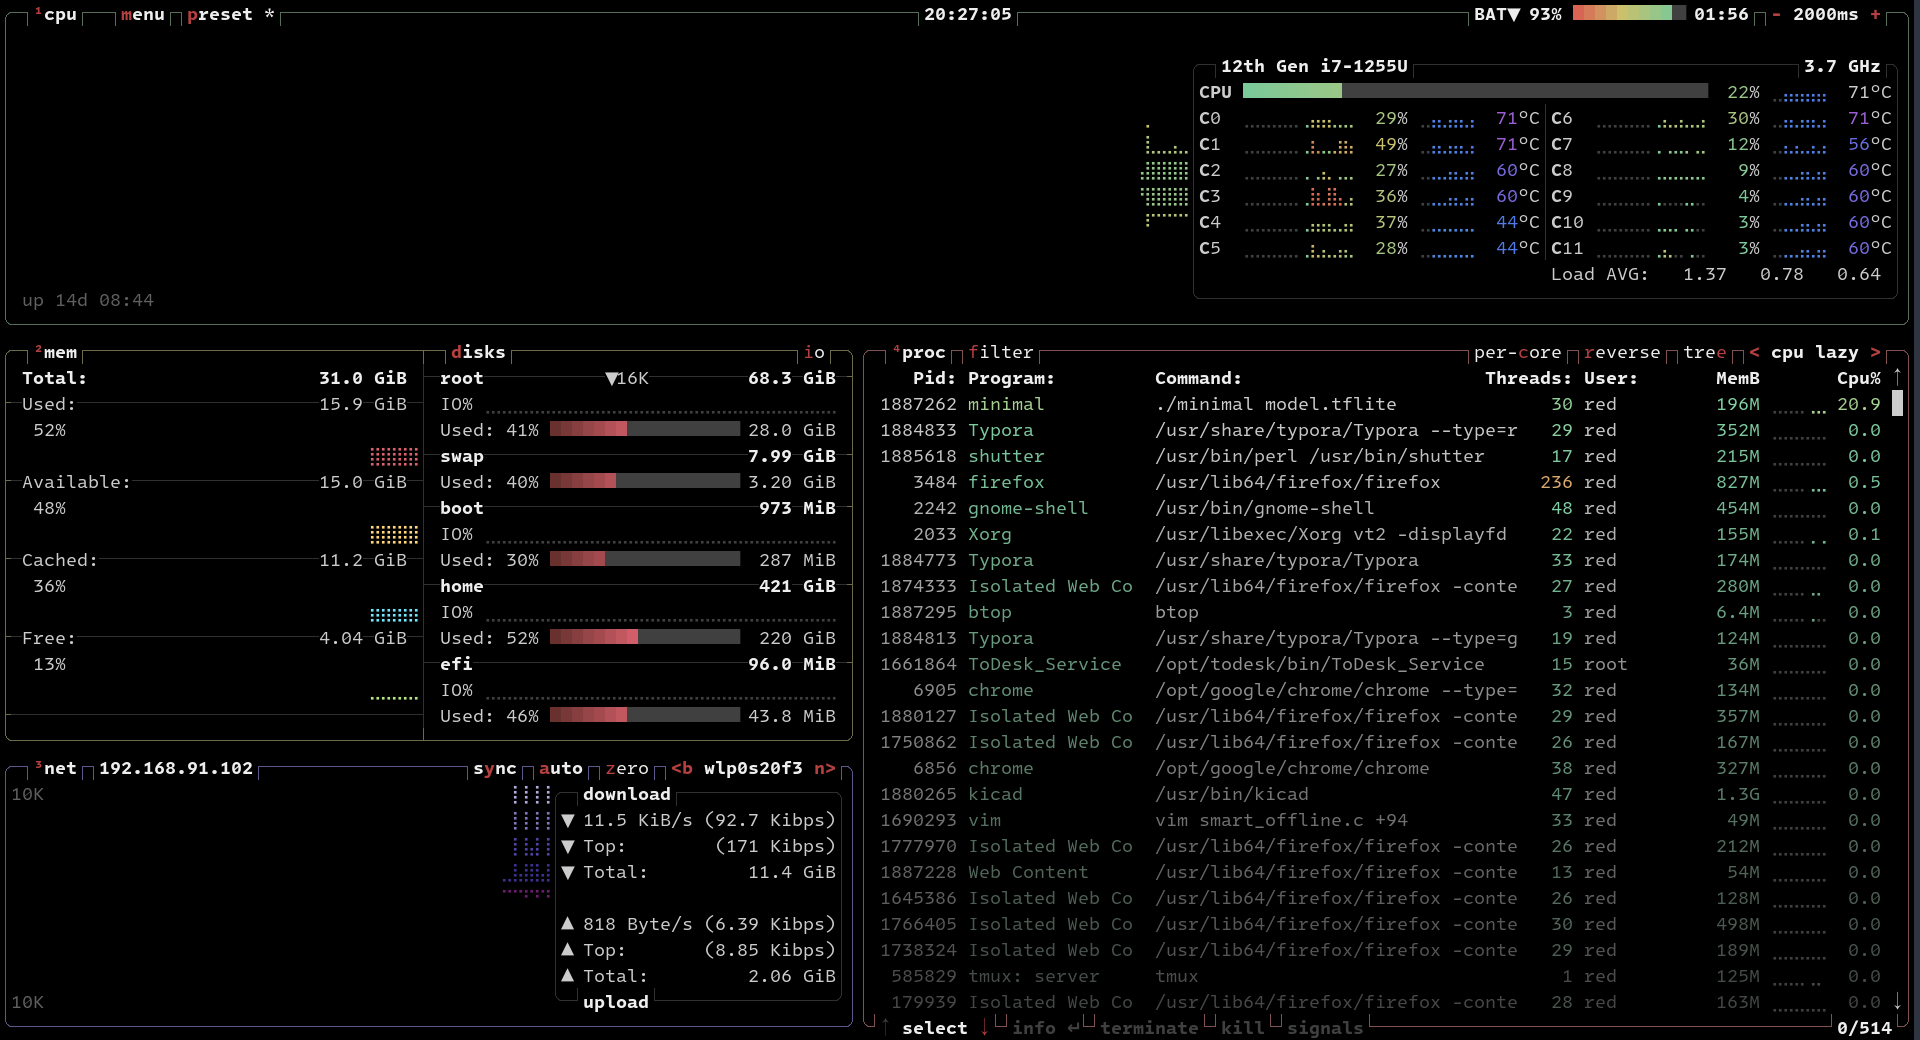Toggle the cpu box label

[x=56, y=14]
